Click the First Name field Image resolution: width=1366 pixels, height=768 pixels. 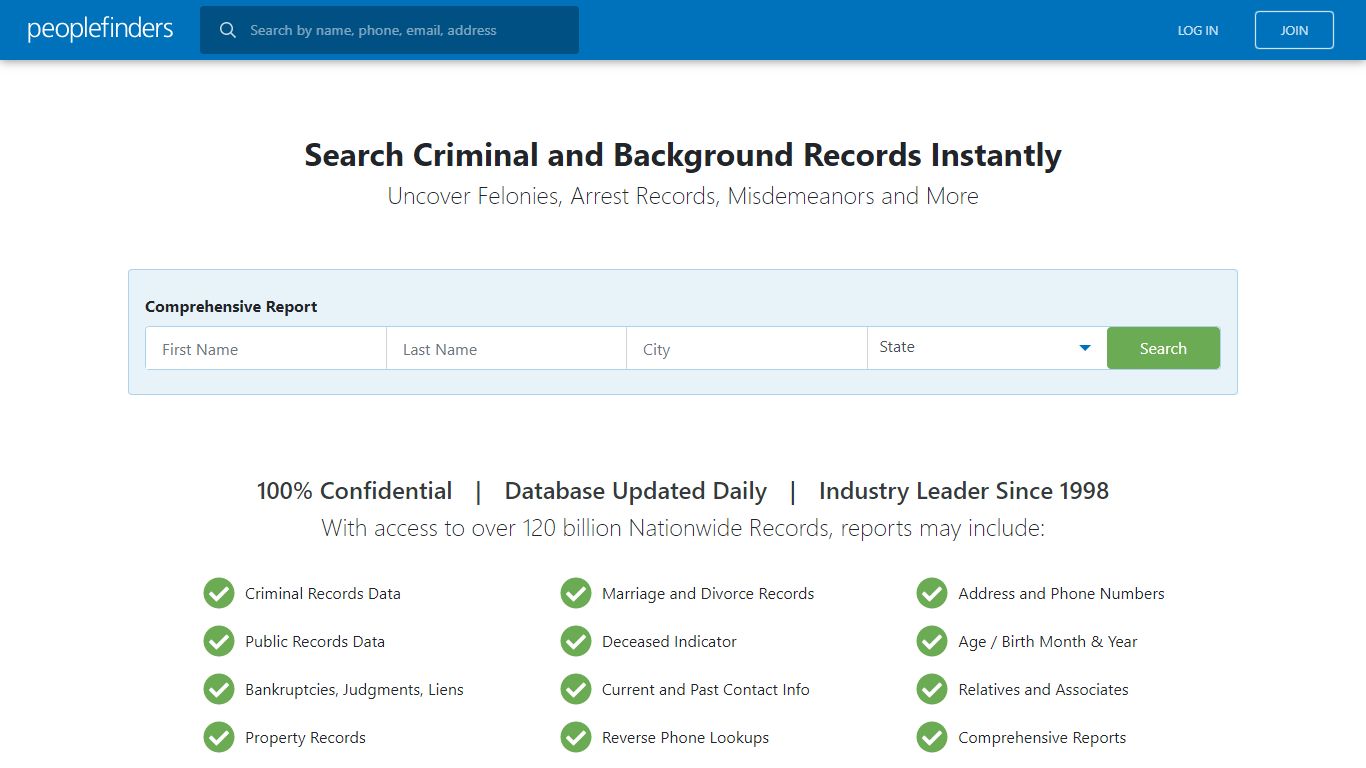pyautogui.click(x=266, y=348)
